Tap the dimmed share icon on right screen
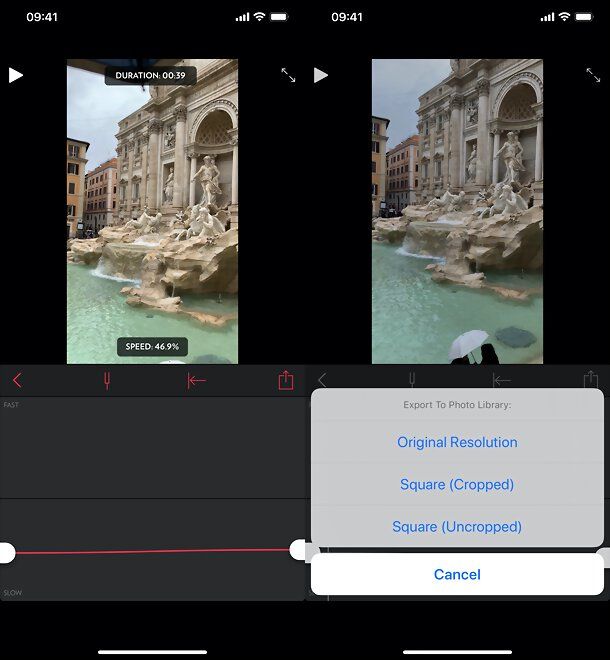Viewport: 610px width, 660px height. click(591, 379)
